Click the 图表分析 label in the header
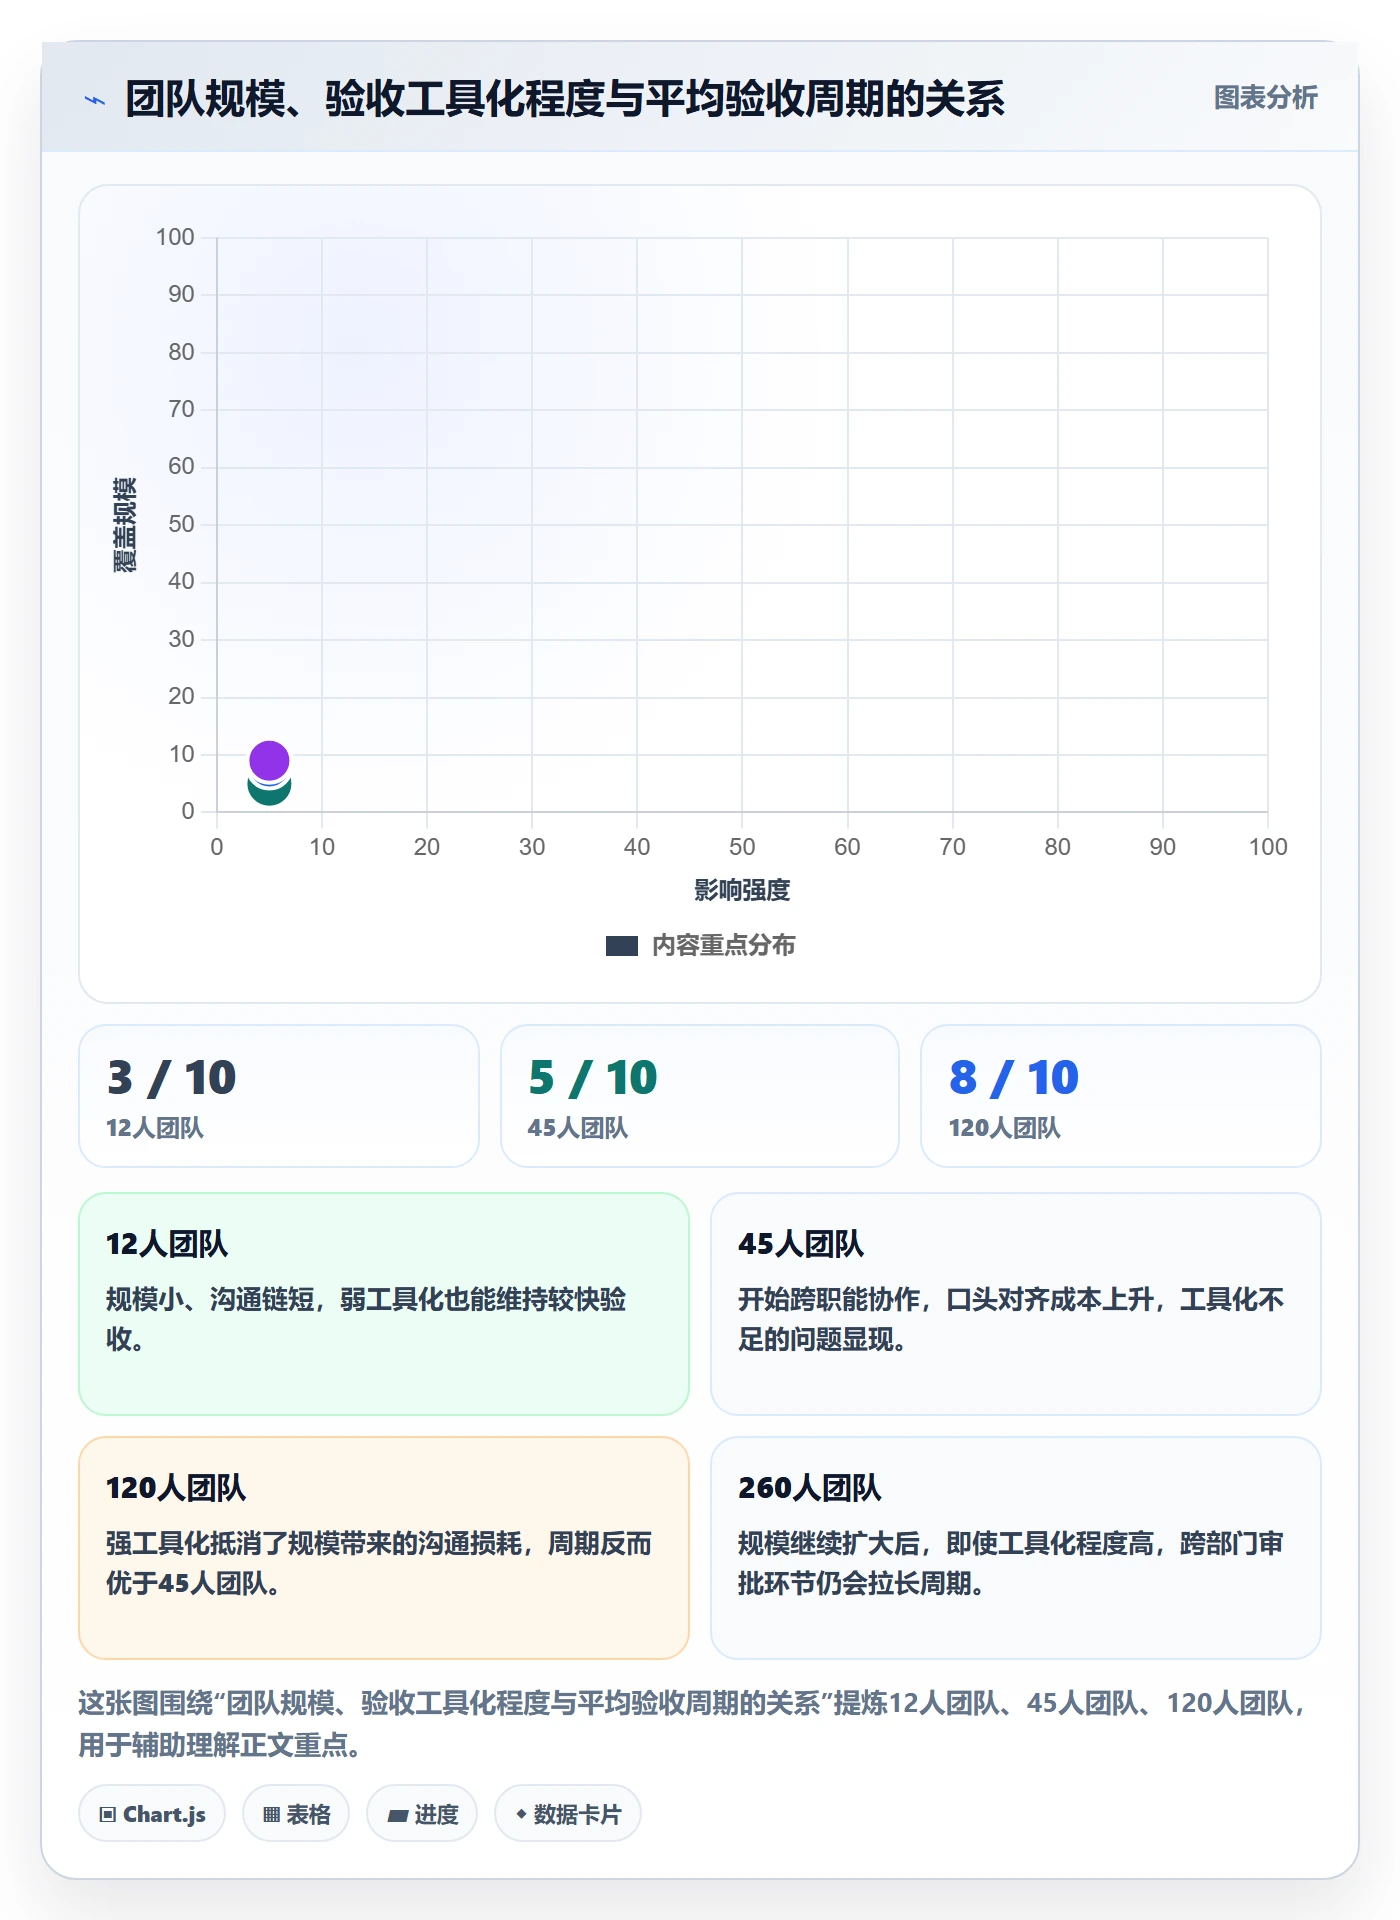 1265,98
